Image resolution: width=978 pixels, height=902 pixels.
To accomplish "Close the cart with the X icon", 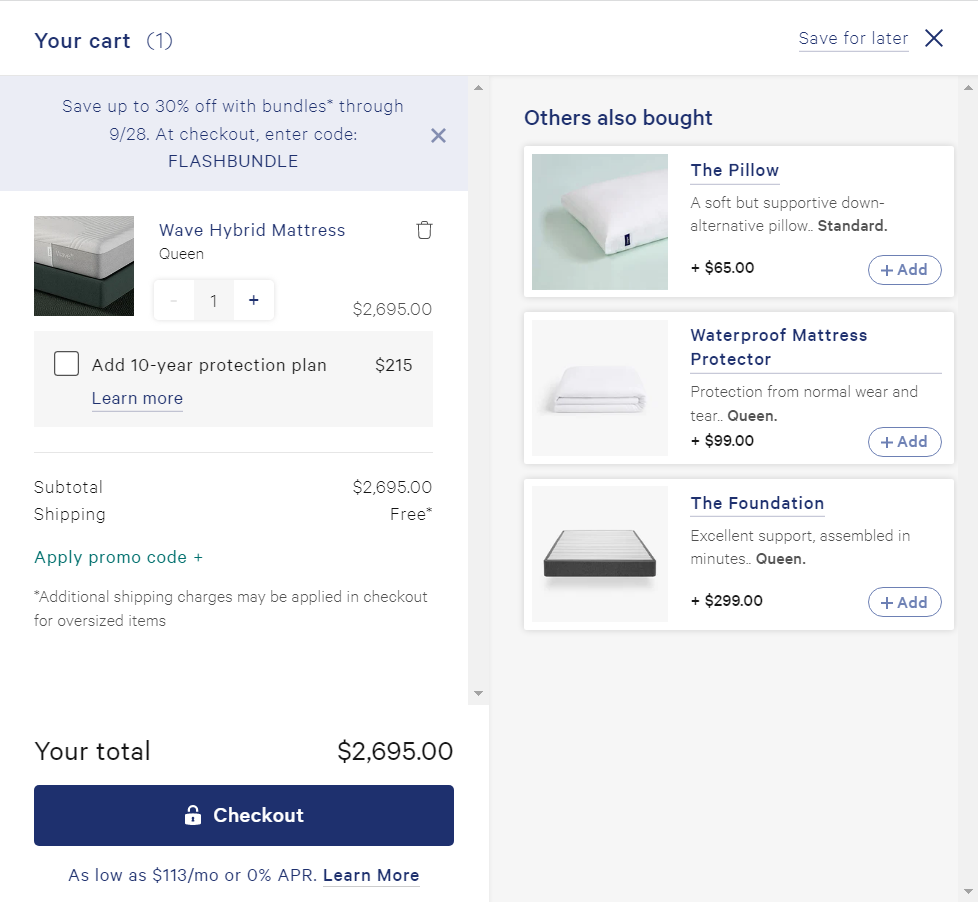I will point(934,38).
